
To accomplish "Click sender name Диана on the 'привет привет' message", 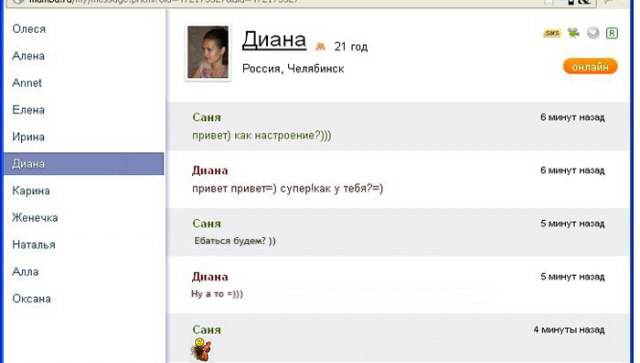I will pos(210,171).
